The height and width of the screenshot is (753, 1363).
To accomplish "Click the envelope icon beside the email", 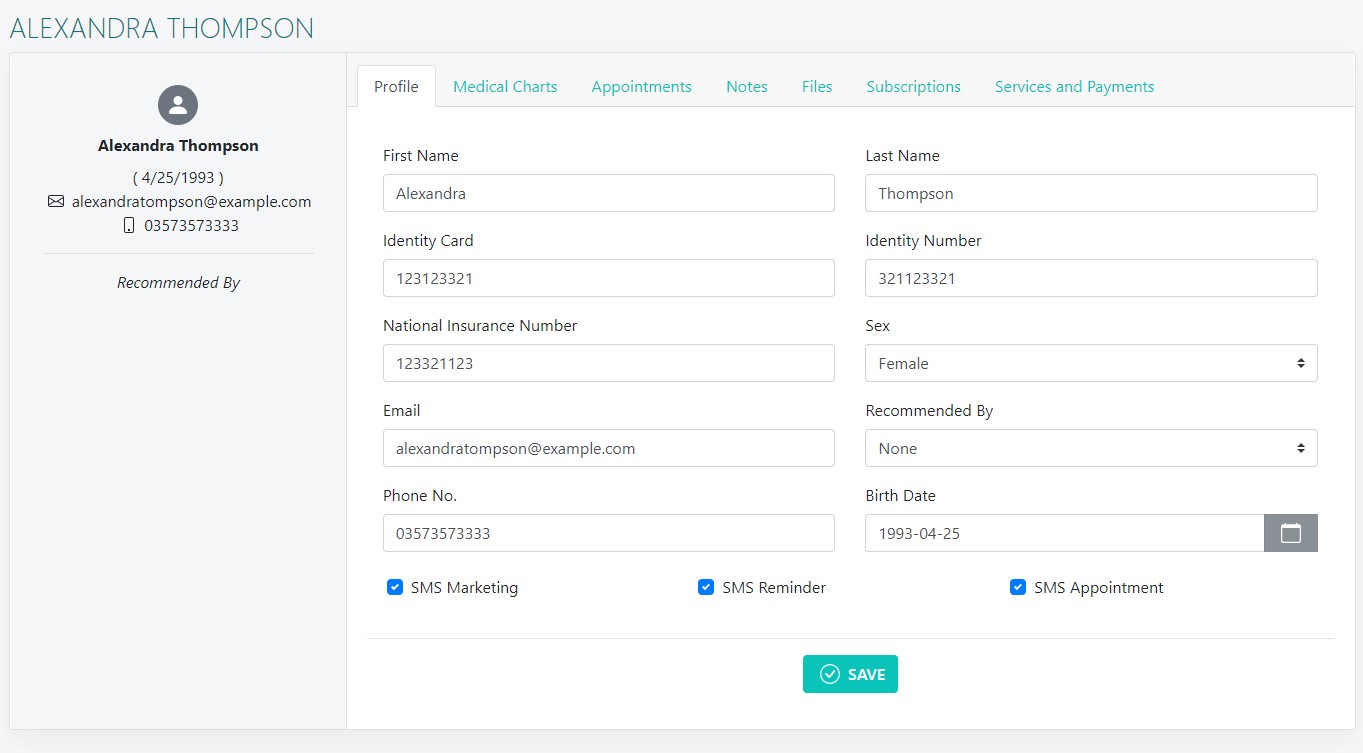I will [x=56, y=202].
